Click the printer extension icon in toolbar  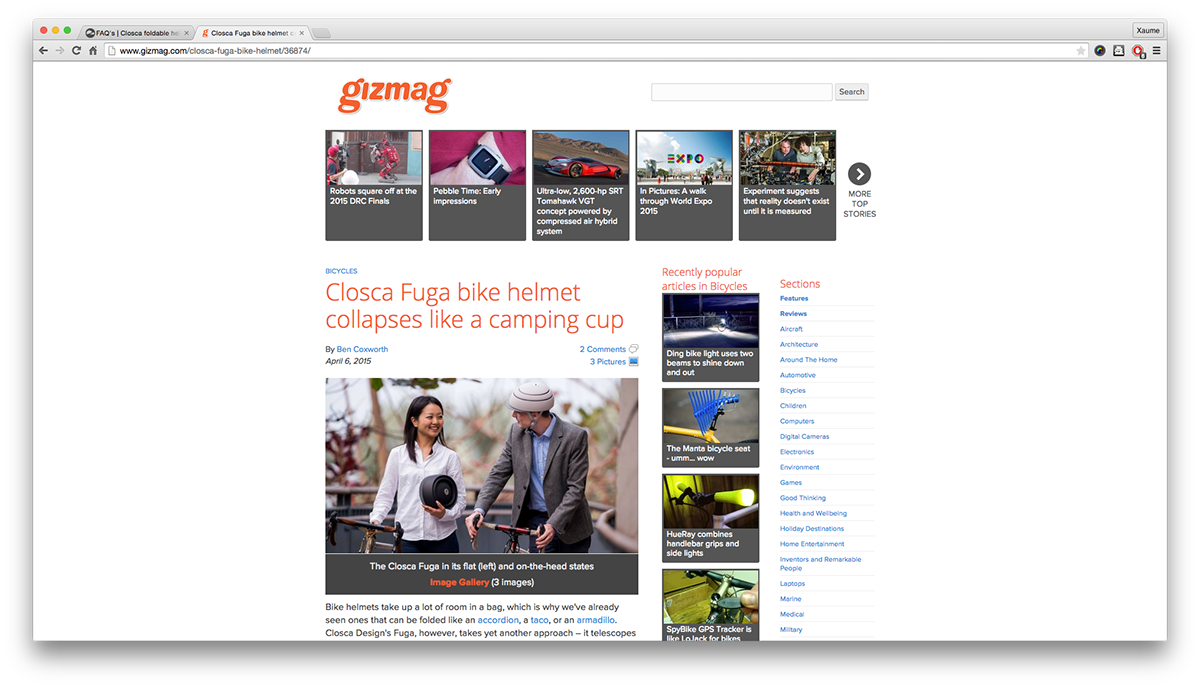(x=1119, y=50)
